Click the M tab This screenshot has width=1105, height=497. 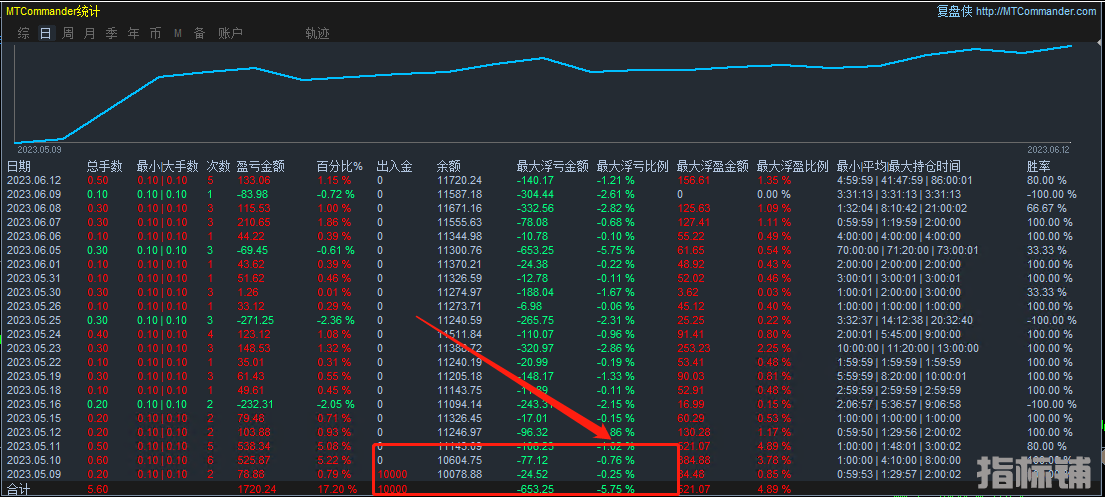pyautogui.click(x=177, y=33)
